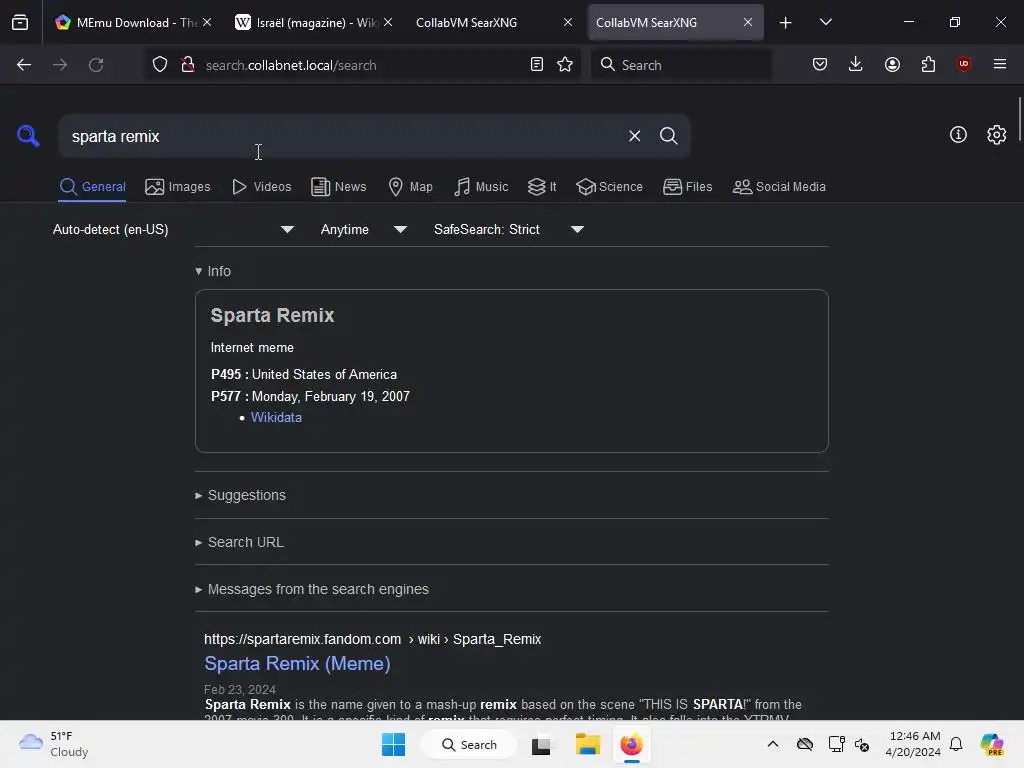Close the Israël (magazine) tab
This screenshot has width=1024, height=768.
click(388, 22)
